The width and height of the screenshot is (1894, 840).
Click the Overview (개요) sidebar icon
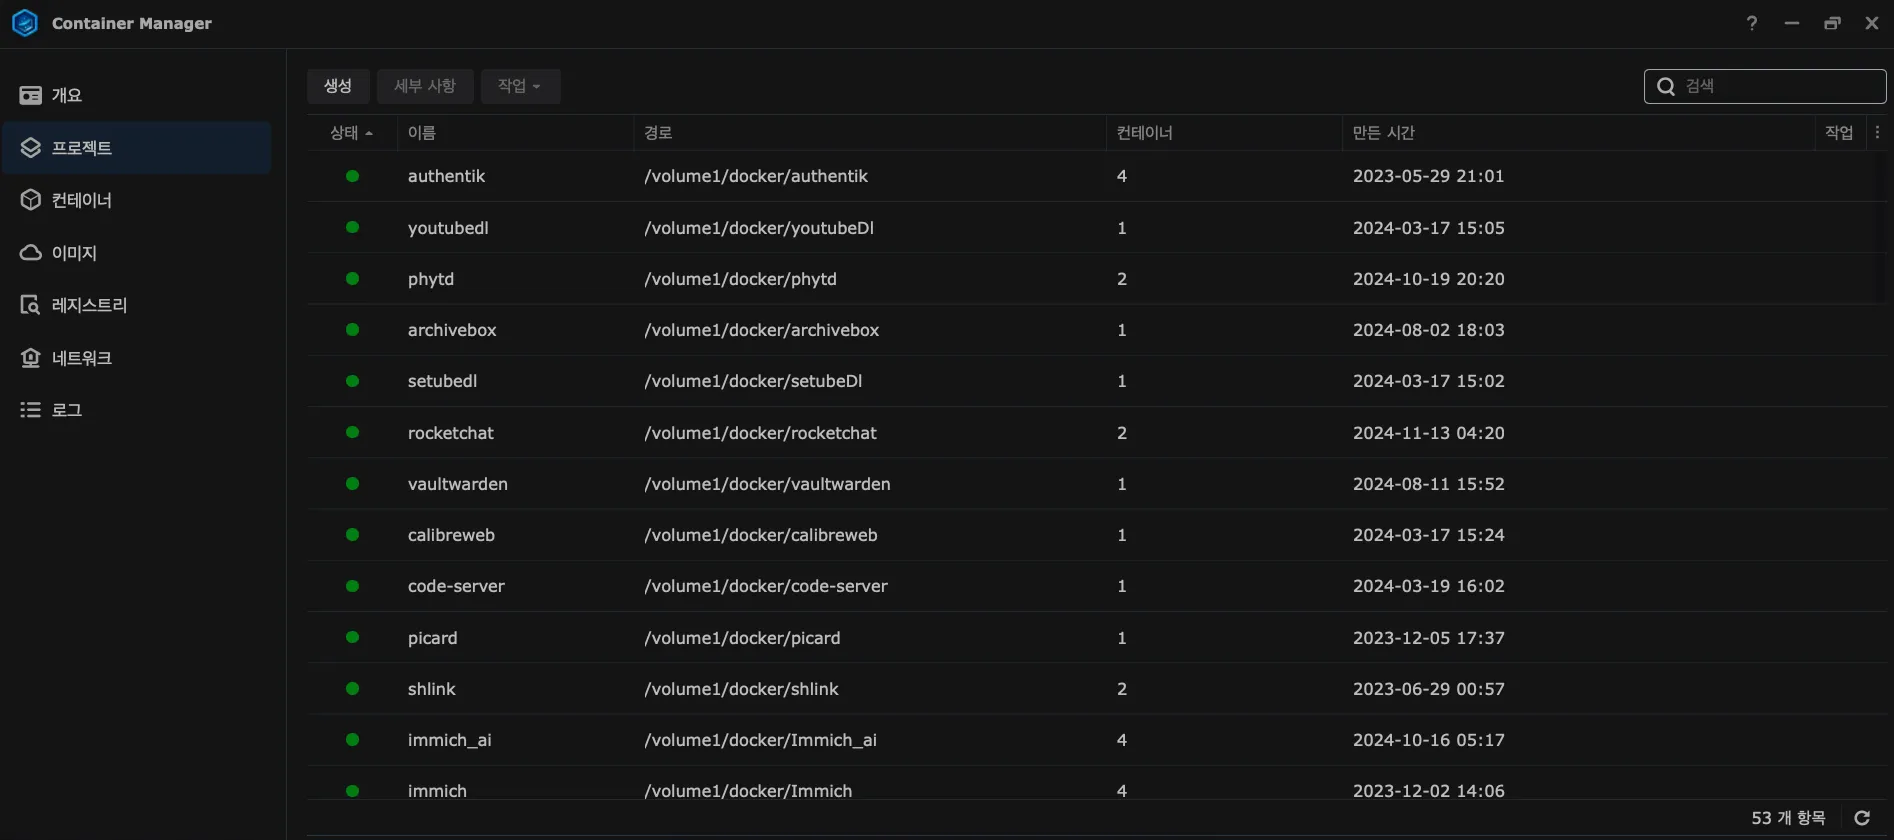[31, 95]
